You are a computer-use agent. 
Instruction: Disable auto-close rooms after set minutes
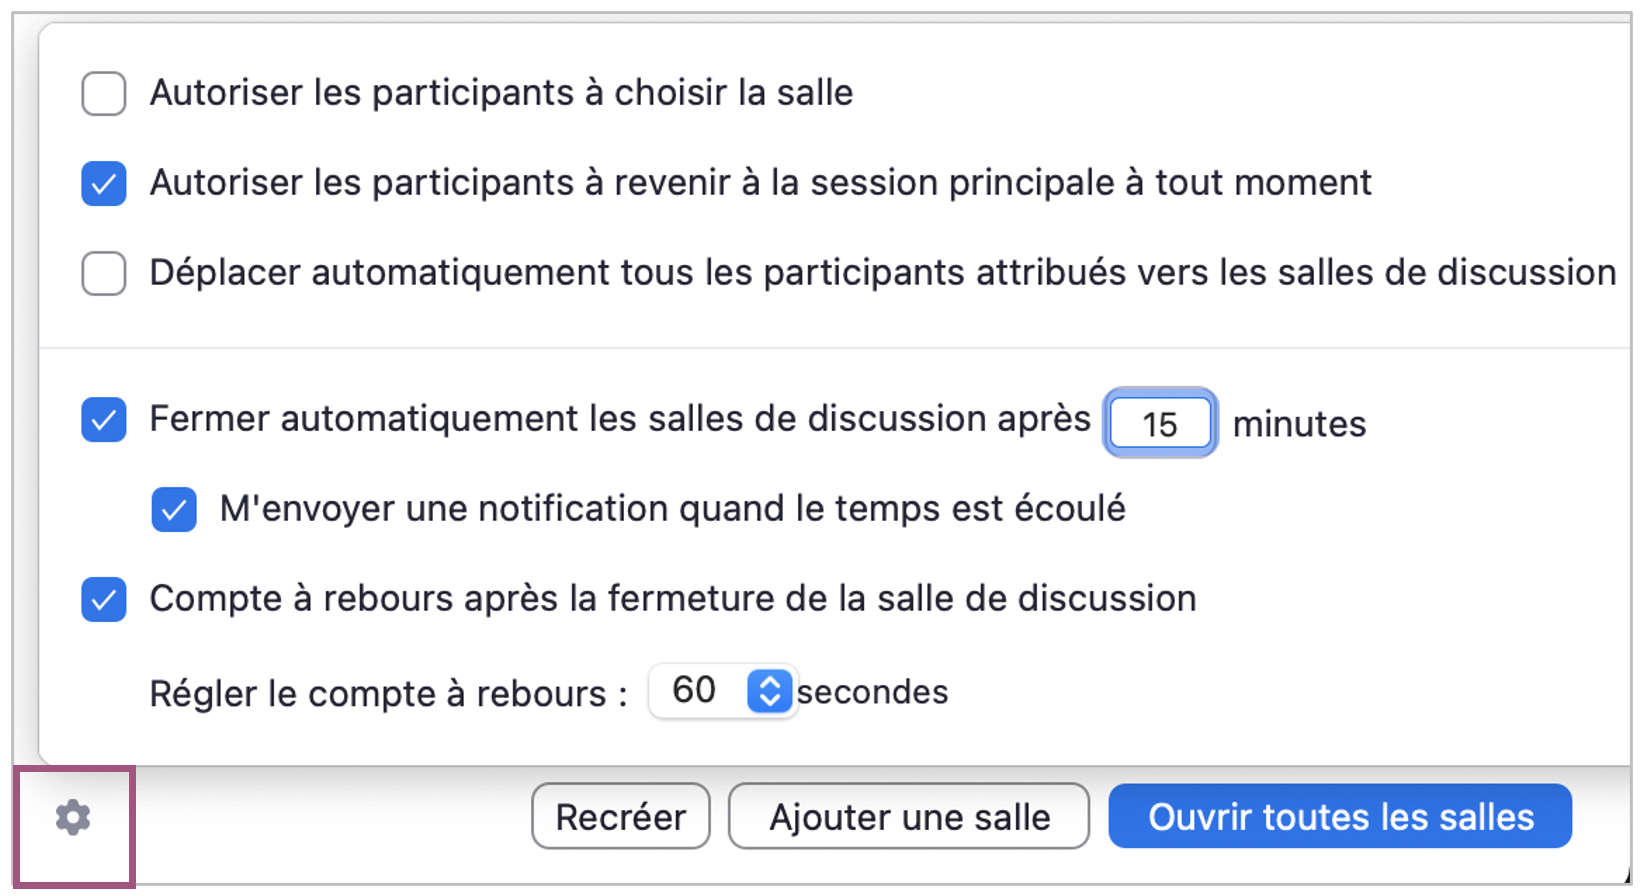pyautogui.click(x=104, y=420)
